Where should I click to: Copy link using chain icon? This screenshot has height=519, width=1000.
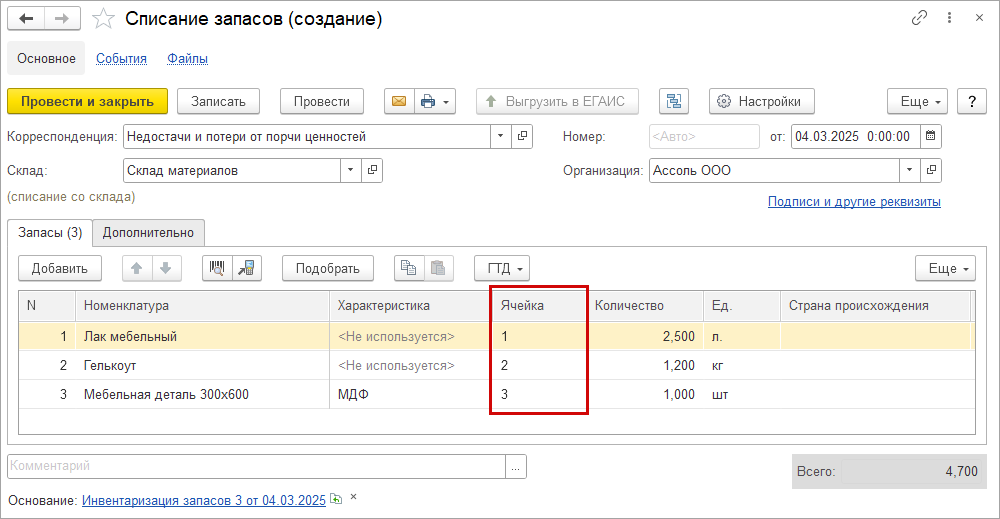pos(919,18)
